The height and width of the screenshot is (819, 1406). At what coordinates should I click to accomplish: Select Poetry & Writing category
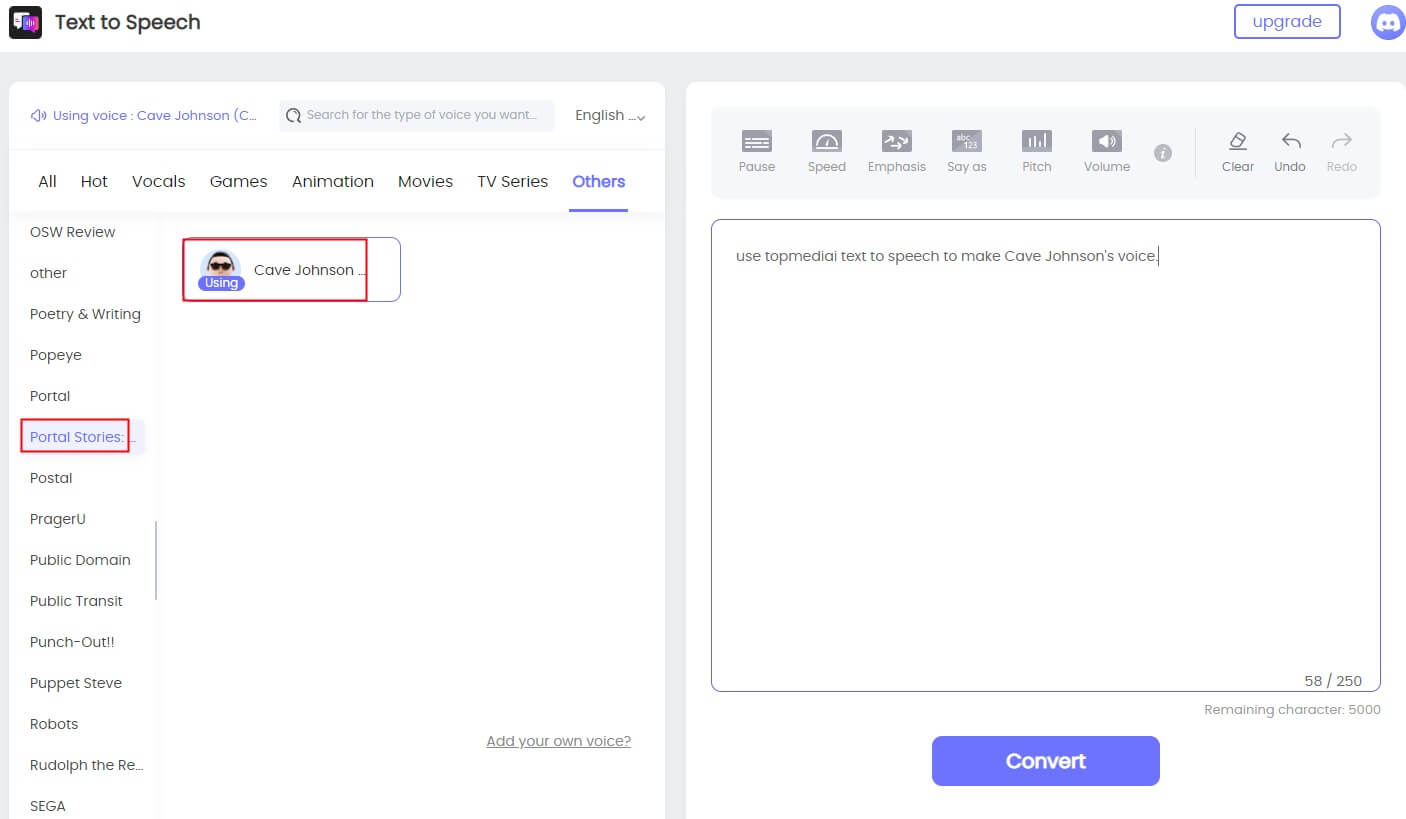point(85,314)
